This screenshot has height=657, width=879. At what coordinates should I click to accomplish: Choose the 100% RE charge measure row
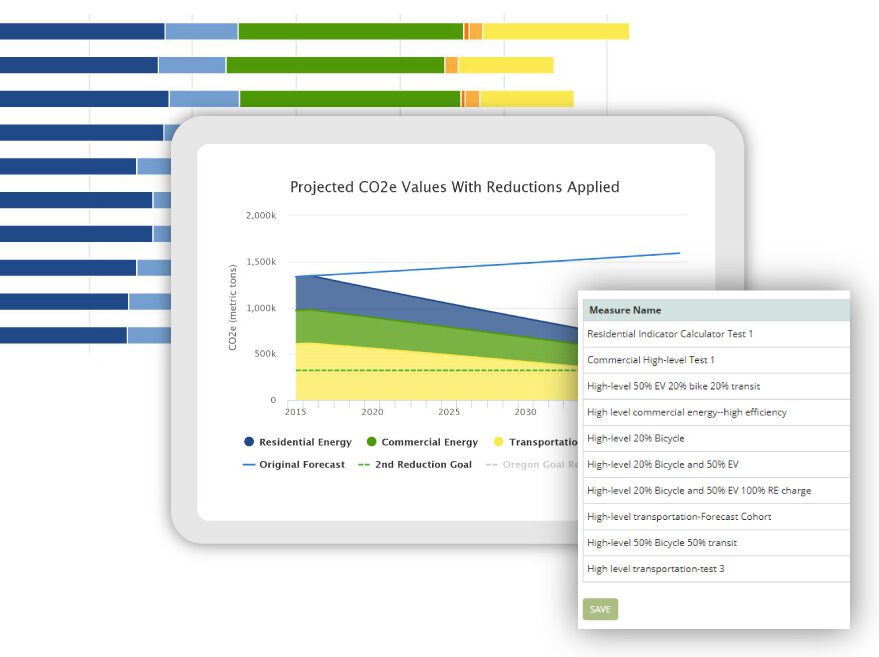[716, 491]
